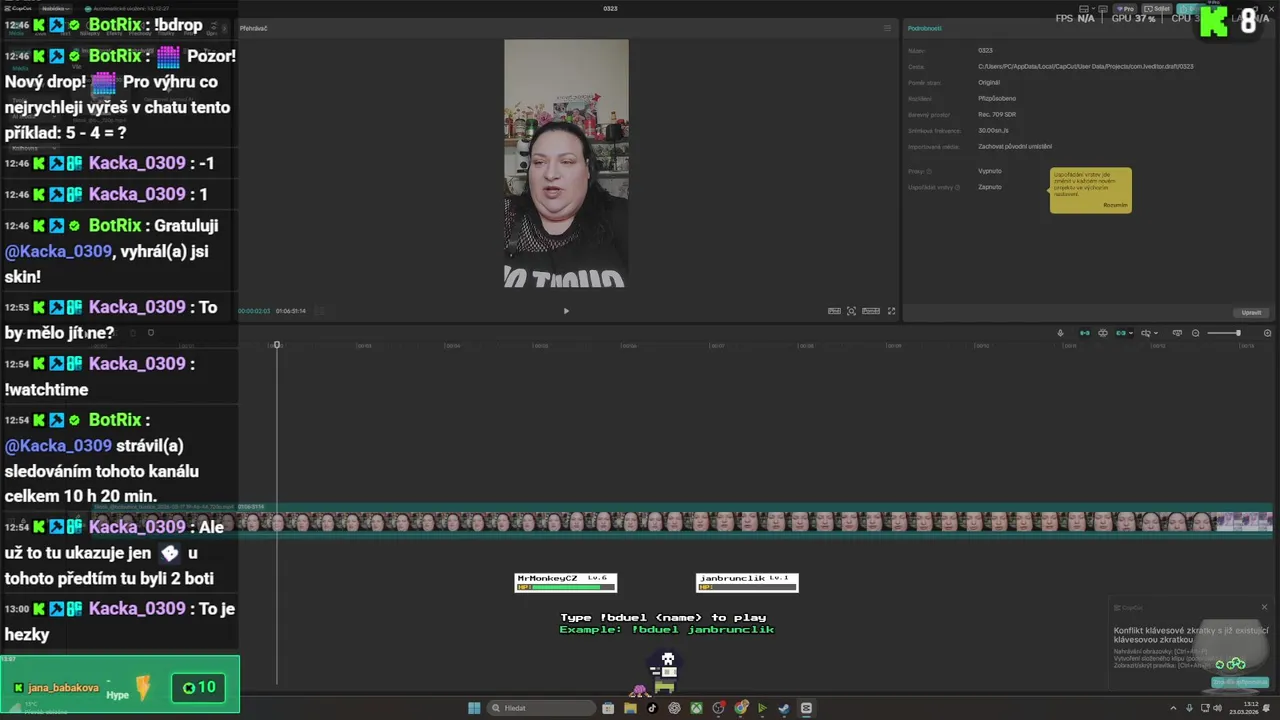
Task: Click the microphone record voiceover icon
Action: [x=1060, y=333]
